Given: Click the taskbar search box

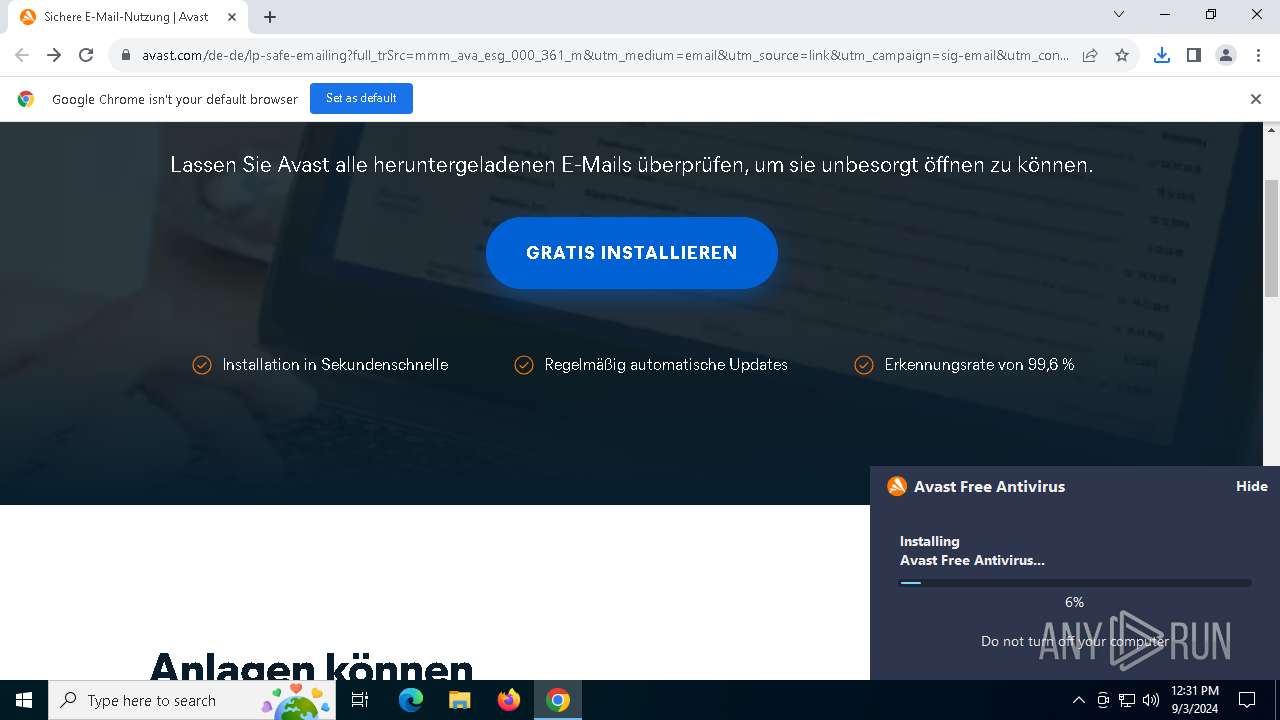Looking at the screenshot, I should tap(192, 700).
